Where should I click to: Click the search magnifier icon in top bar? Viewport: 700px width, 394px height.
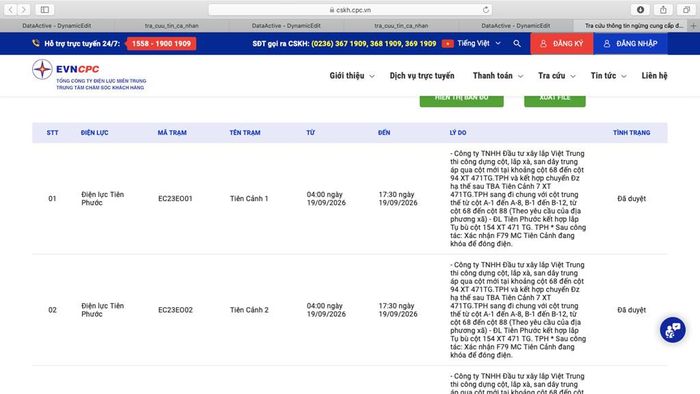(517, 44)
